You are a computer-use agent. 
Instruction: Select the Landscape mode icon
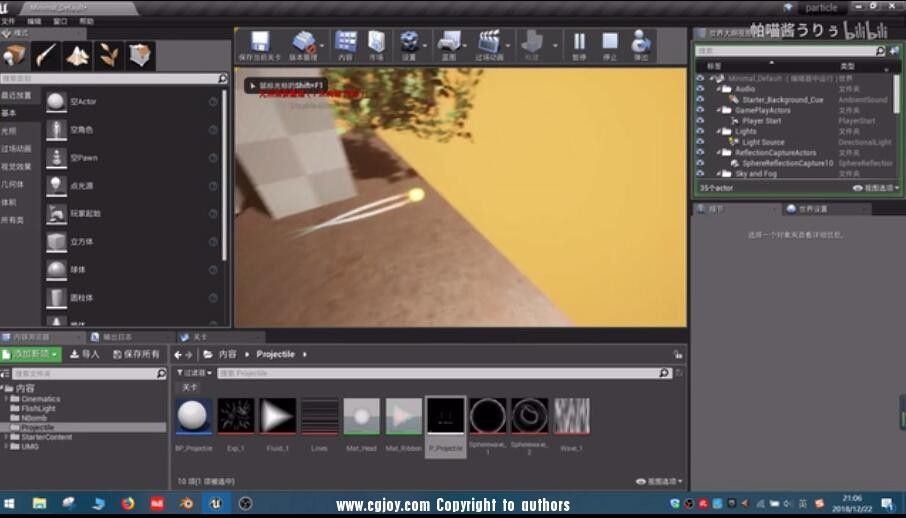tap(77, 56)
